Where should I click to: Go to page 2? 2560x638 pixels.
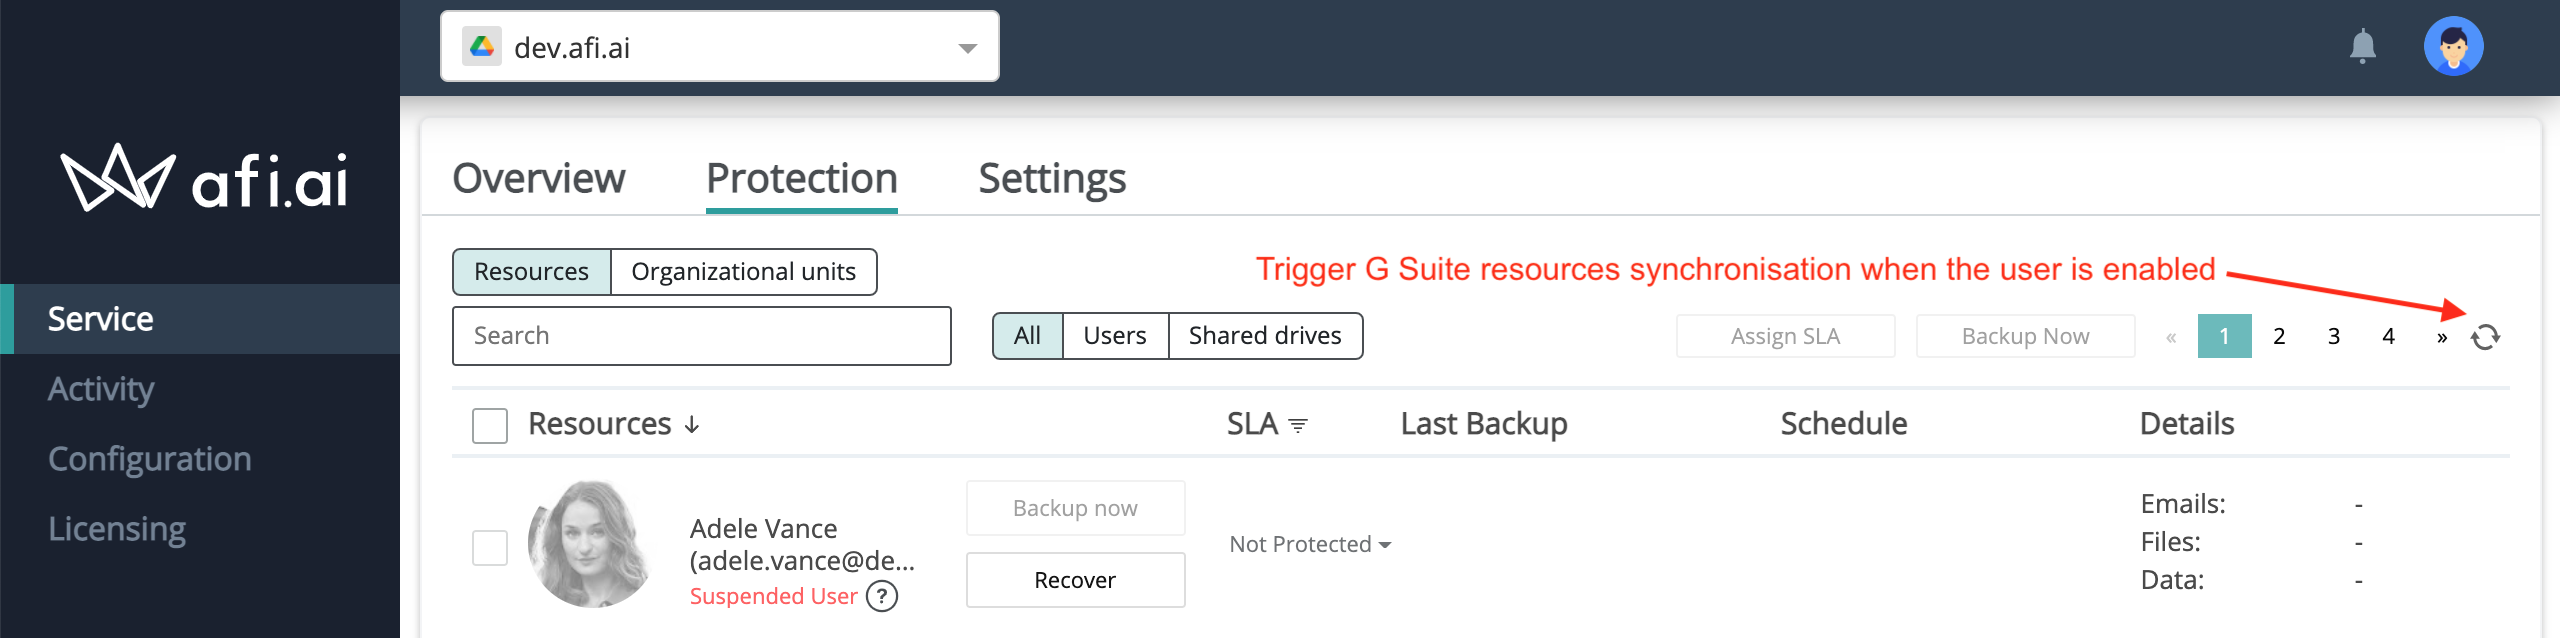pyautogui.click(x=2279, y=336)
